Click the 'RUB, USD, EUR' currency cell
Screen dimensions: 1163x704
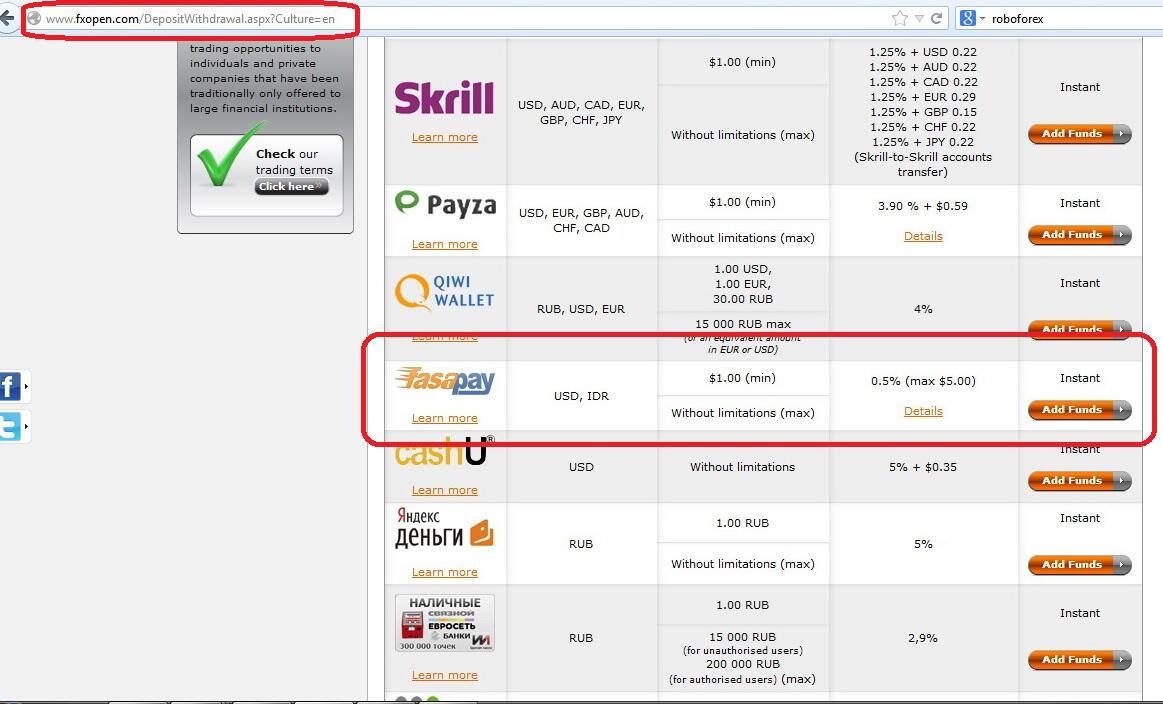pos(581,309)
